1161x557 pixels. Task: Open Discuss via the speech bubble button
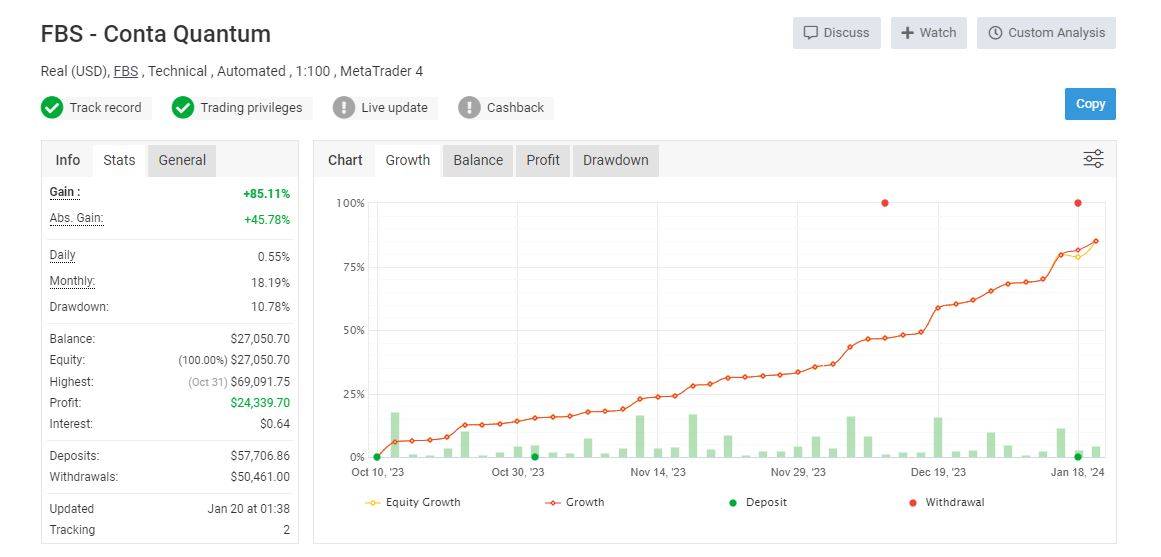(x=836, y=33)
